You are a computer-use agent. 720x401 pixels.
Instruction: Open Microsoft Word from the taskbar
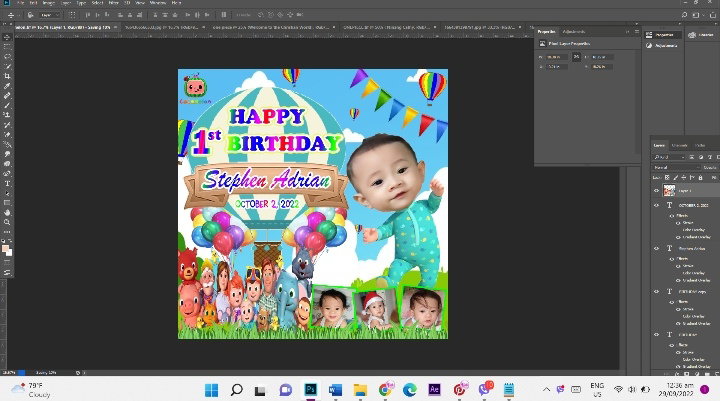click(335, 390)
